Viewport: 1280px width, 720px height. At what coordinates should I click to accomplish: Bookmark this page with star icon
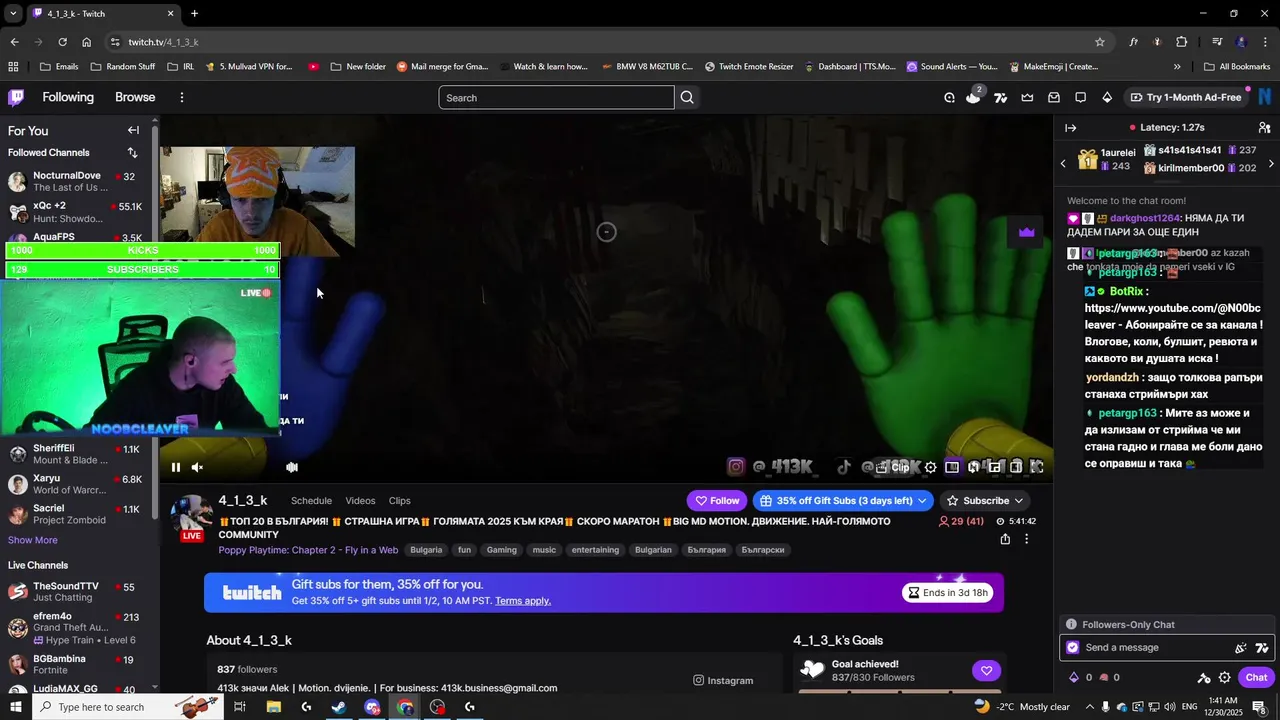click(1100, 42)
